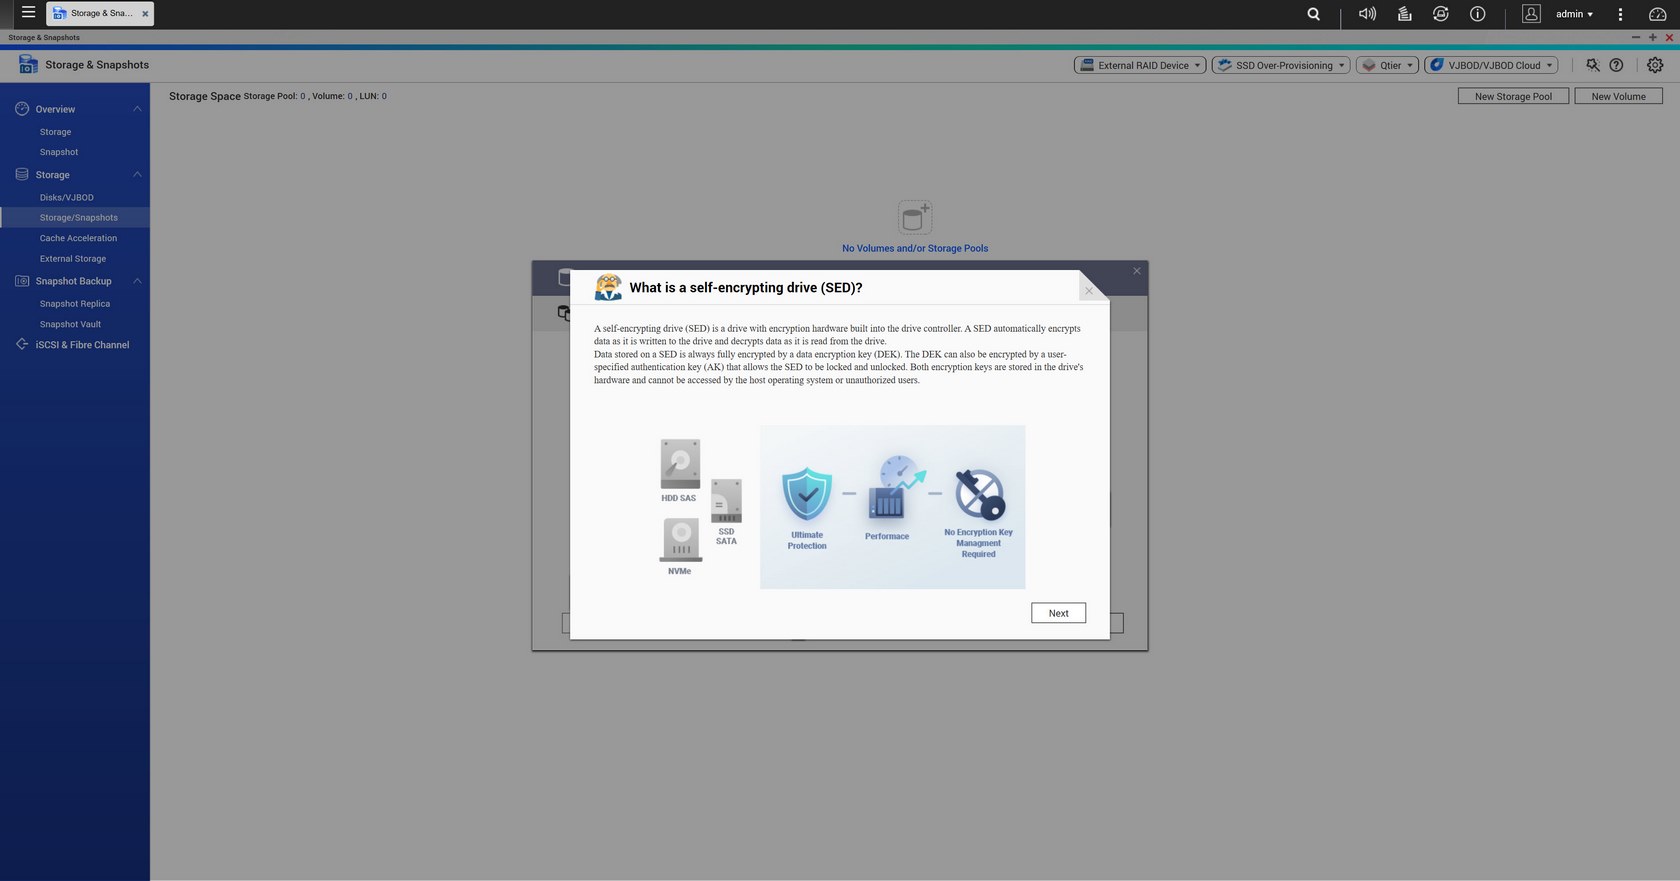Image resolution: width=1680 pixels, height=881 pixels.
Task: Click the user profile icon
Action: tap(1531, 14)
